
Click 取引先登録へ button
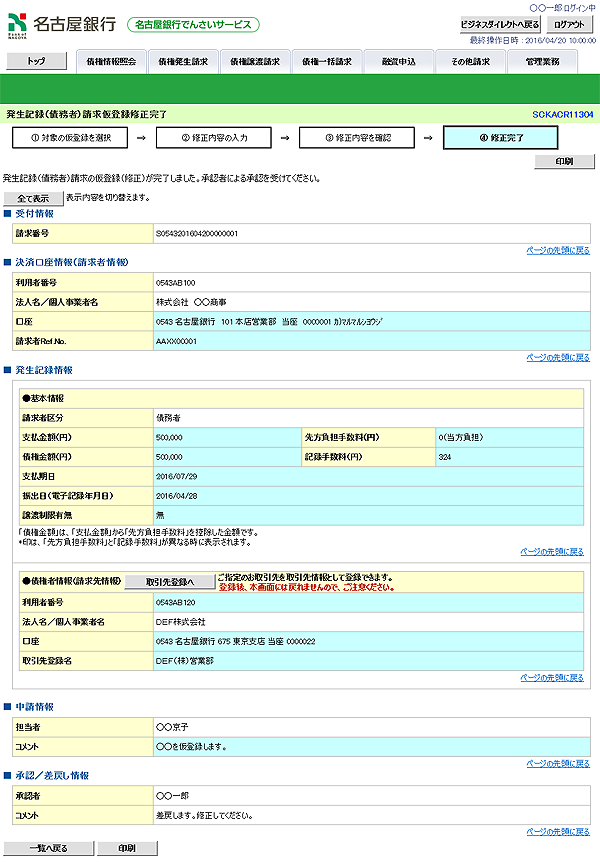pyautogui.click(x=170, y=582)
